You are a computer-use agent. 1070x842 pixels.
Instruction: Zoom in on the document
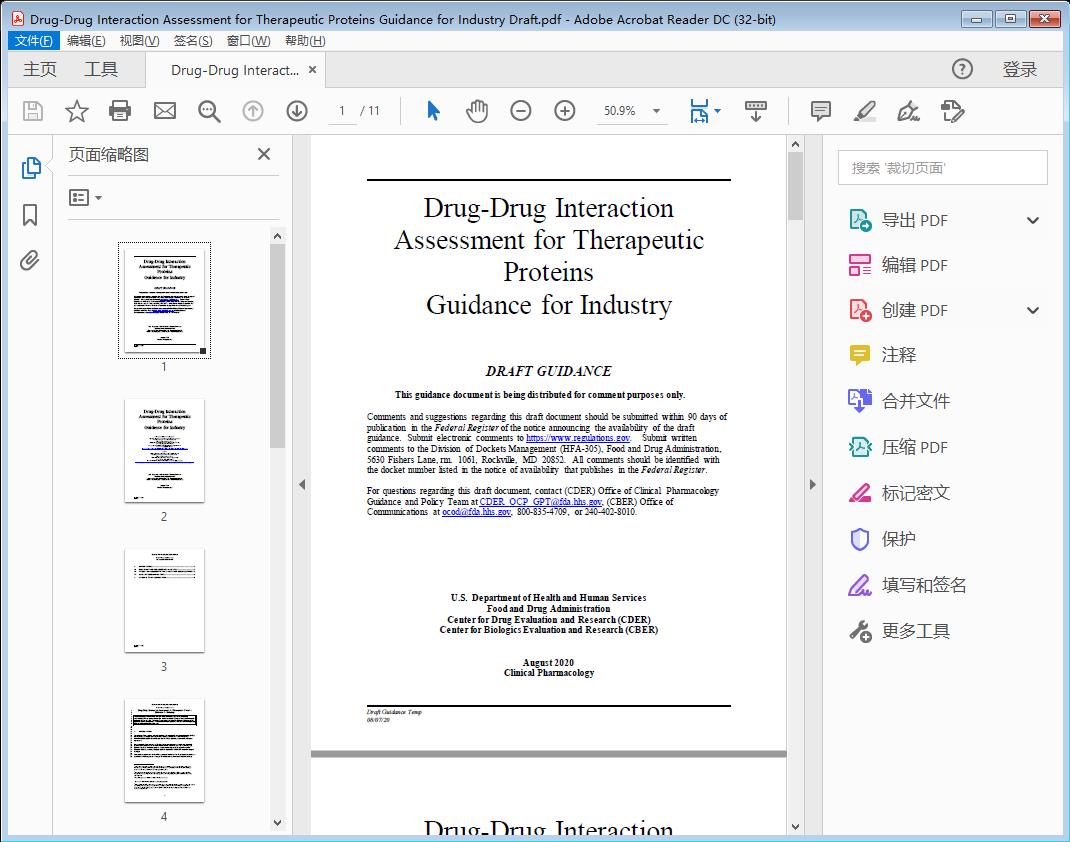[x=565, y=111]
